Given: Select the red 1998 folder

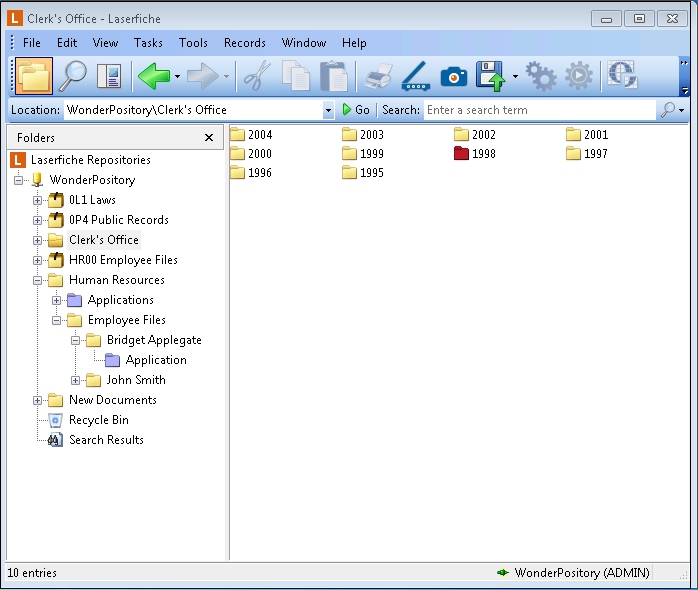Looking at the screenshot, I should [x=475, y=154].
